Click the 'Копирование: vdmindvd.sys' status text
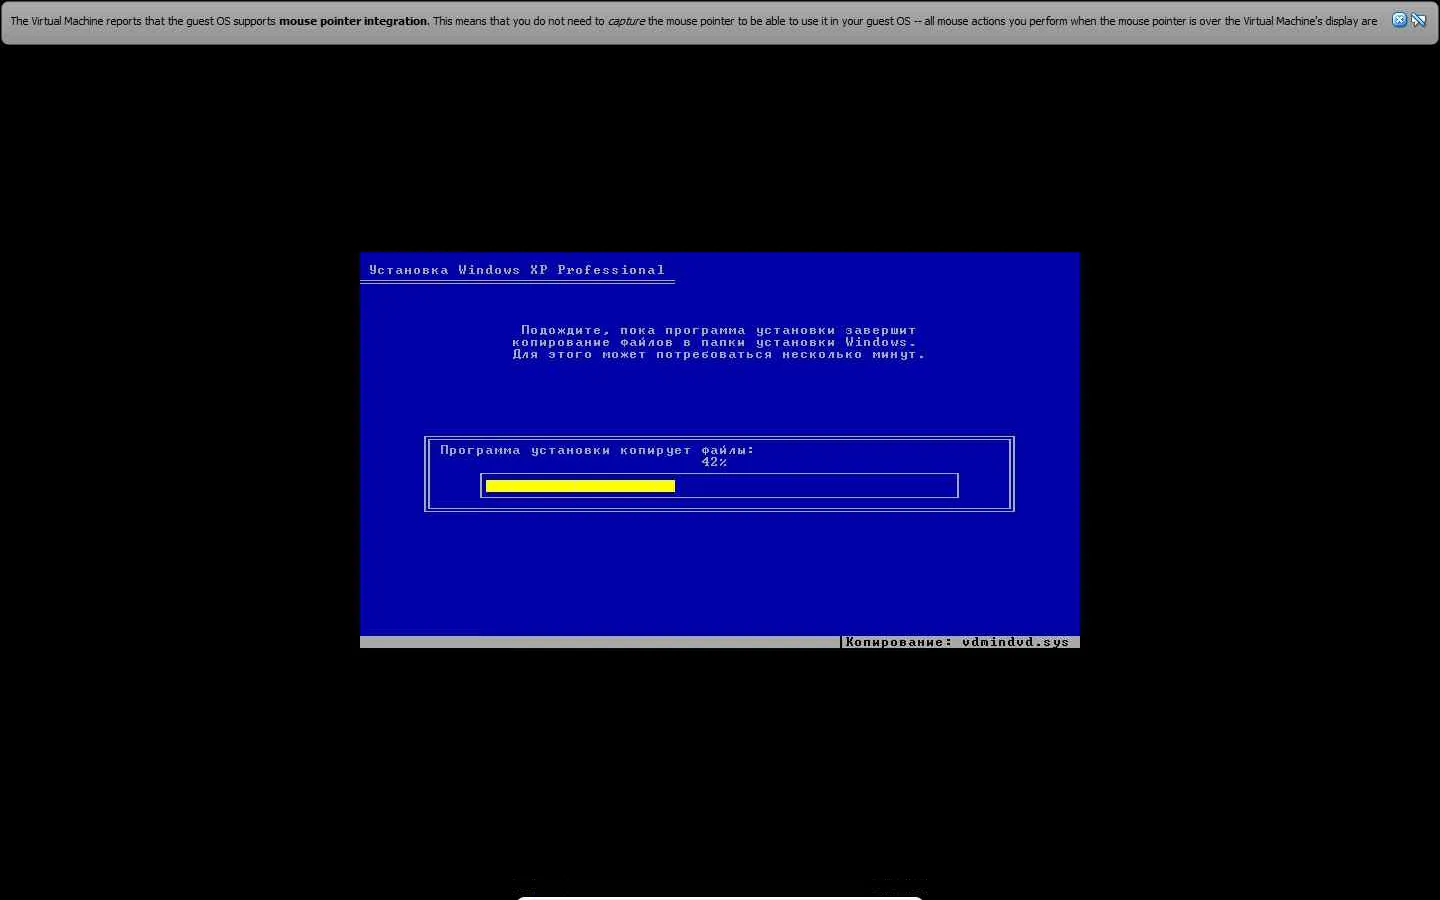 [x=957, y=642]
